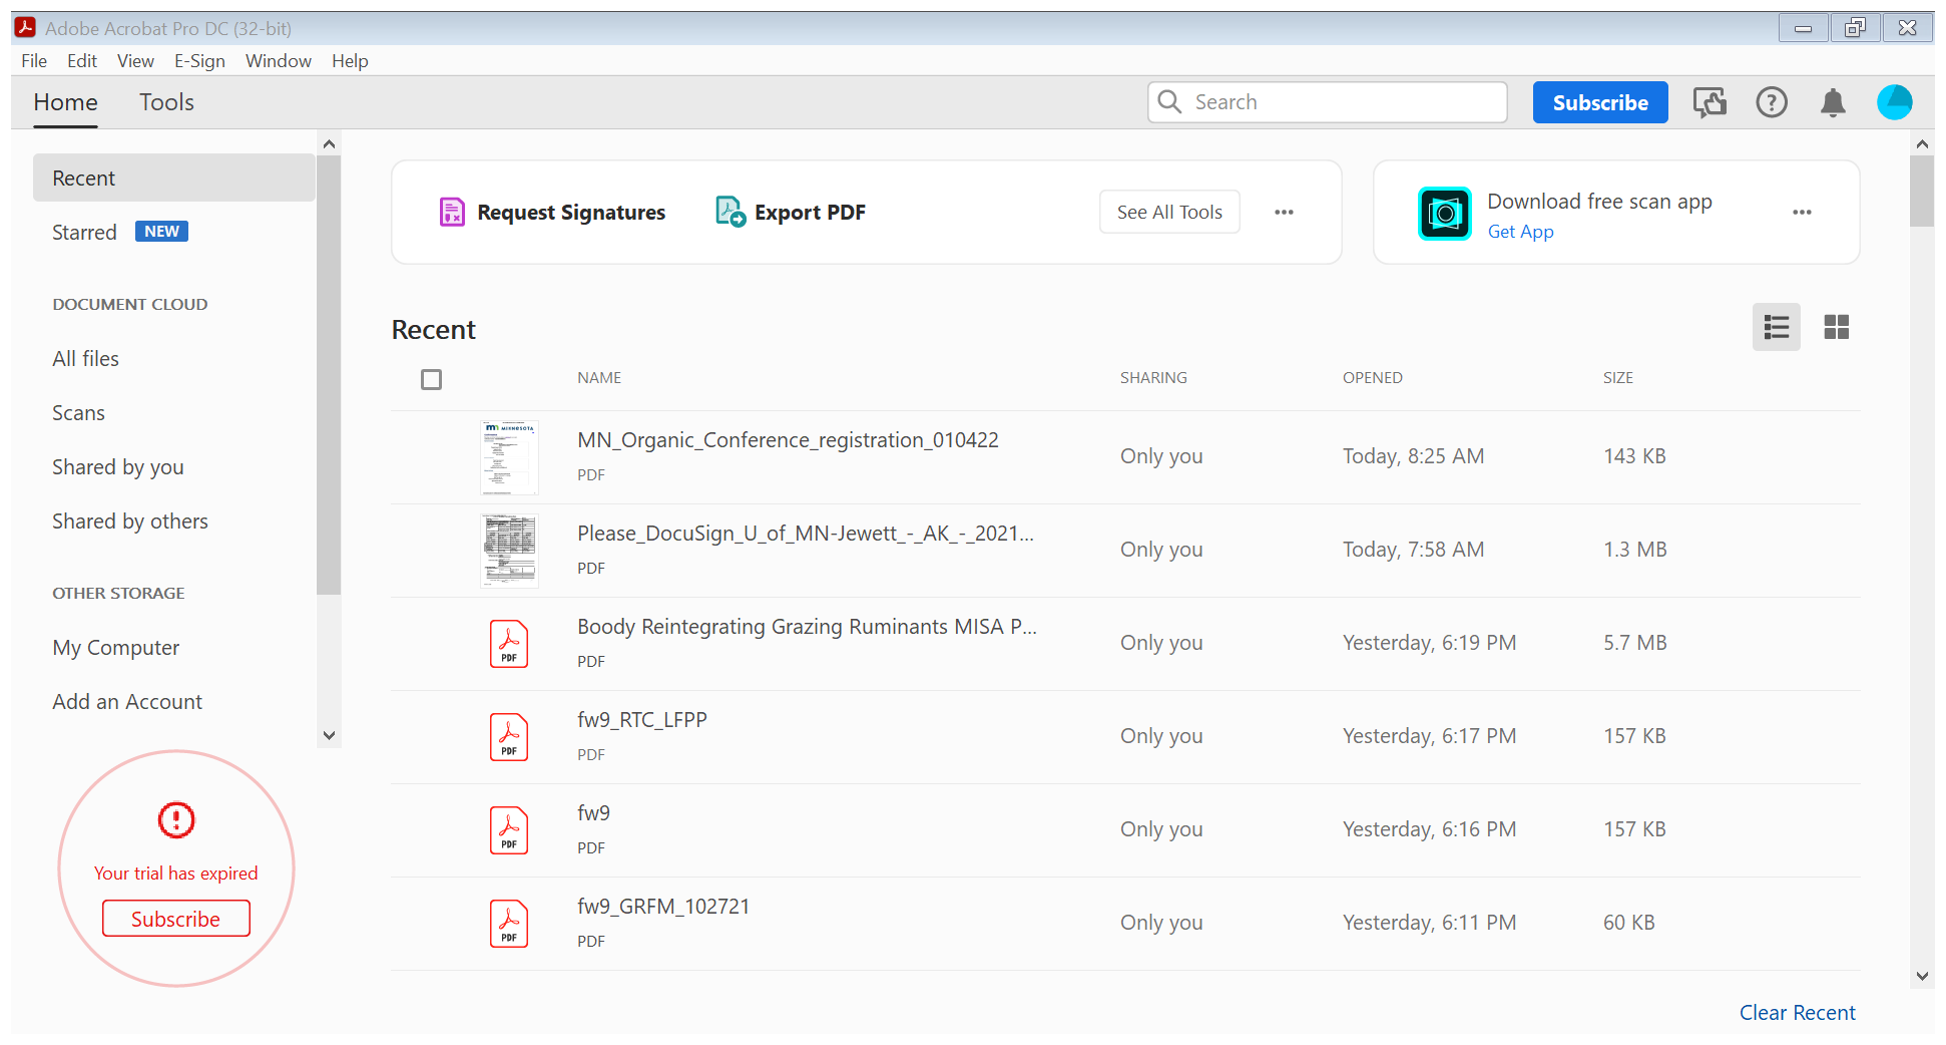1946x1045 pixels.
Task: Click the search magnifier icon
Action: (x=1169, y=102)
